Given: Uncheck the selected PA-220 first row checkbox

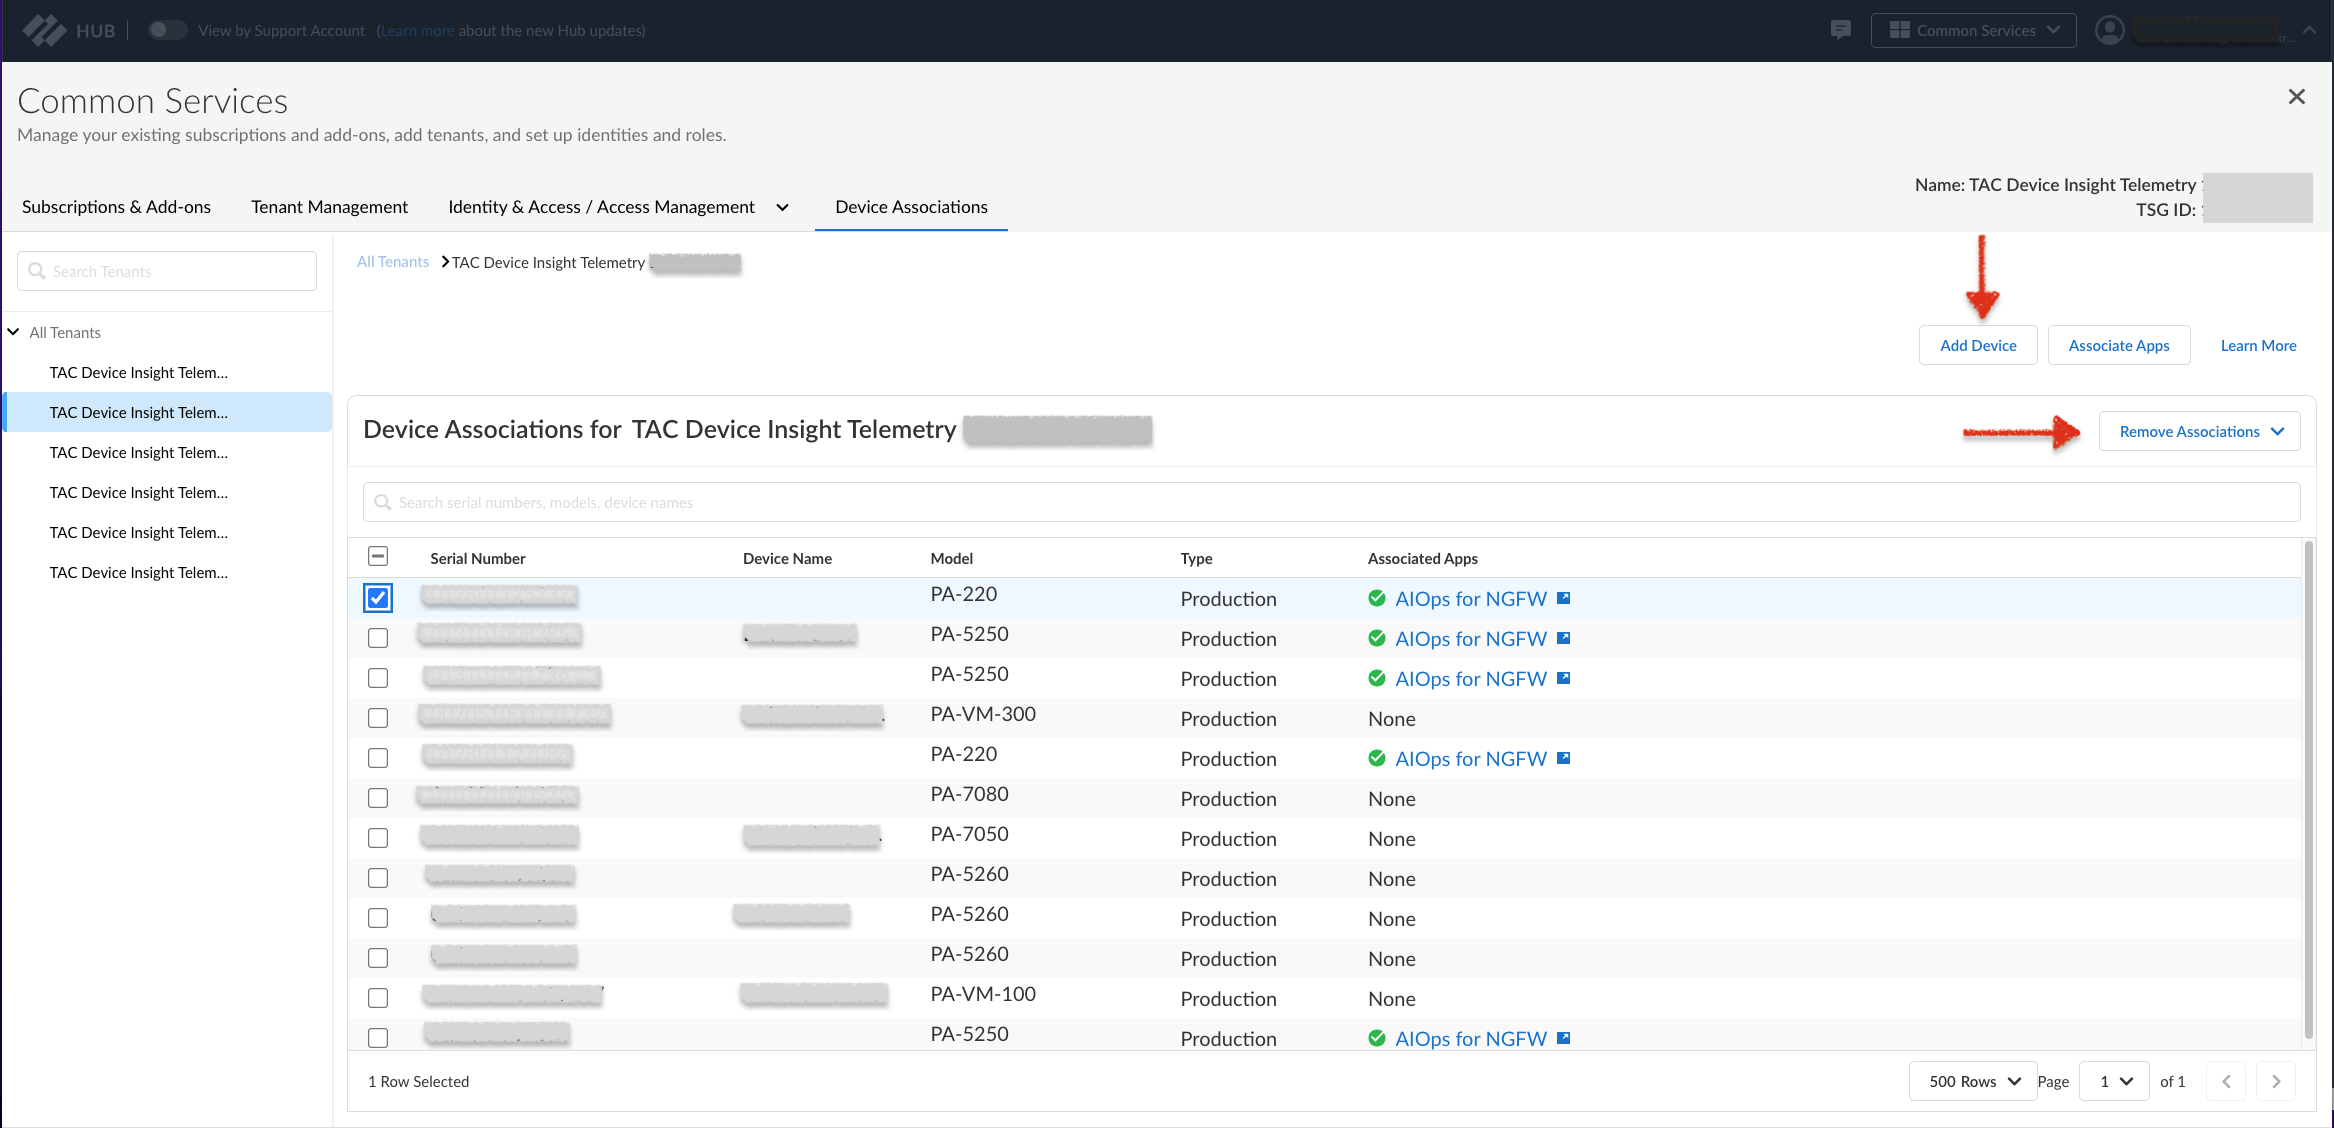Looking at the screenshot, I should [378, 598].
